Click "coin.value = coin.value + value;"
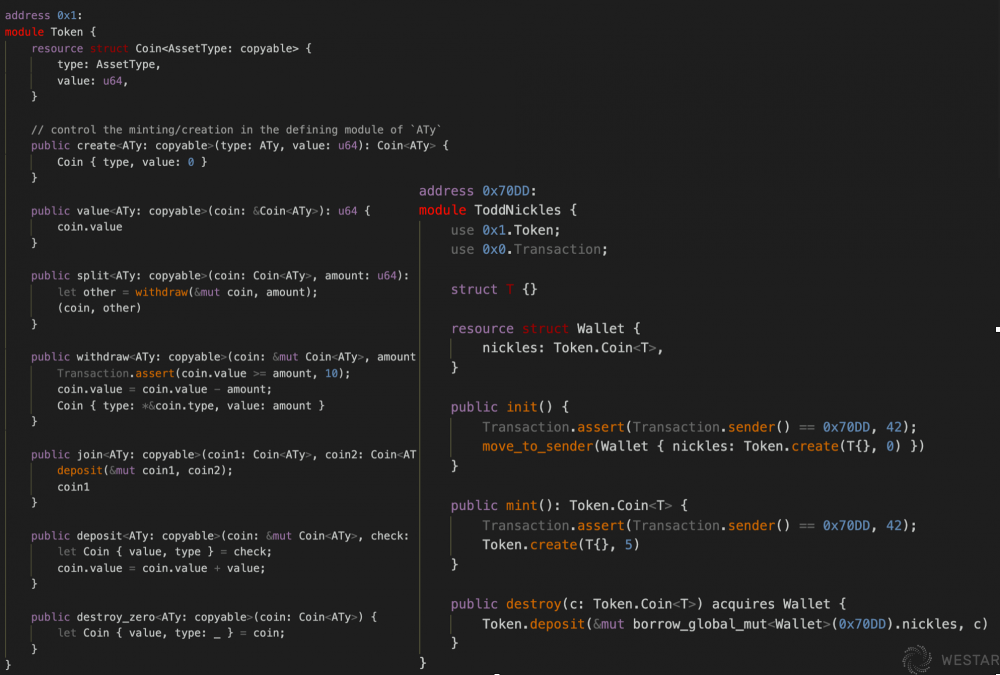This screenshot has width=1000, height=675. click(x=161, y=568)
